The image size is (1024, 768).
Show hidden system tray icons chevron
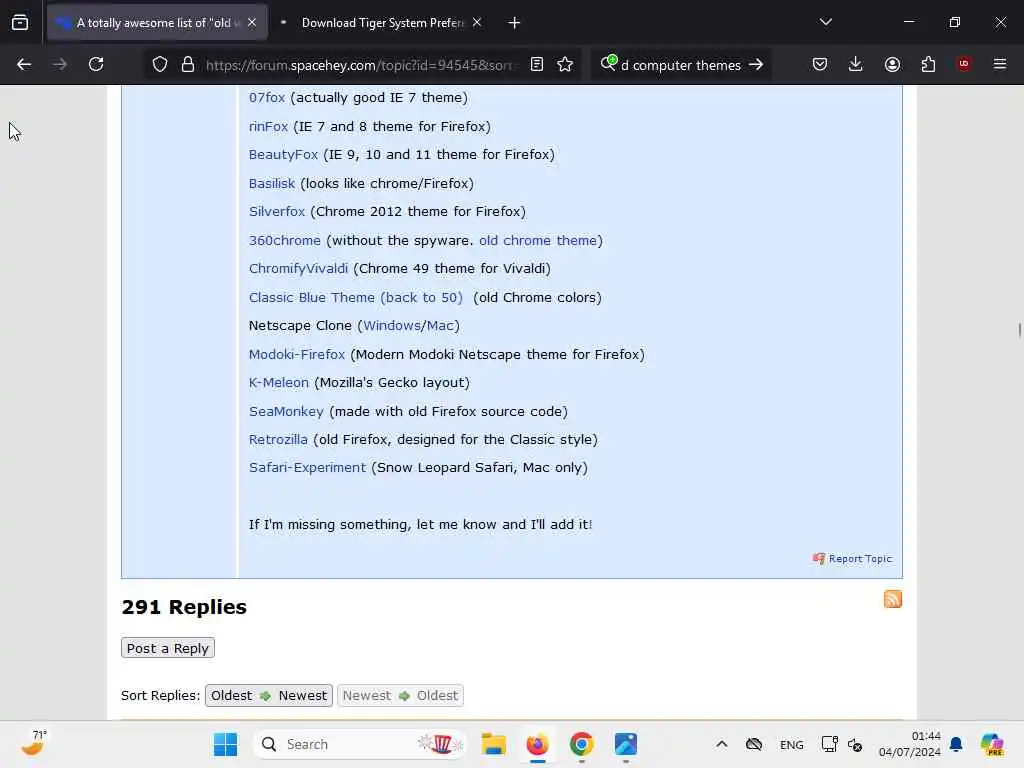722,744
